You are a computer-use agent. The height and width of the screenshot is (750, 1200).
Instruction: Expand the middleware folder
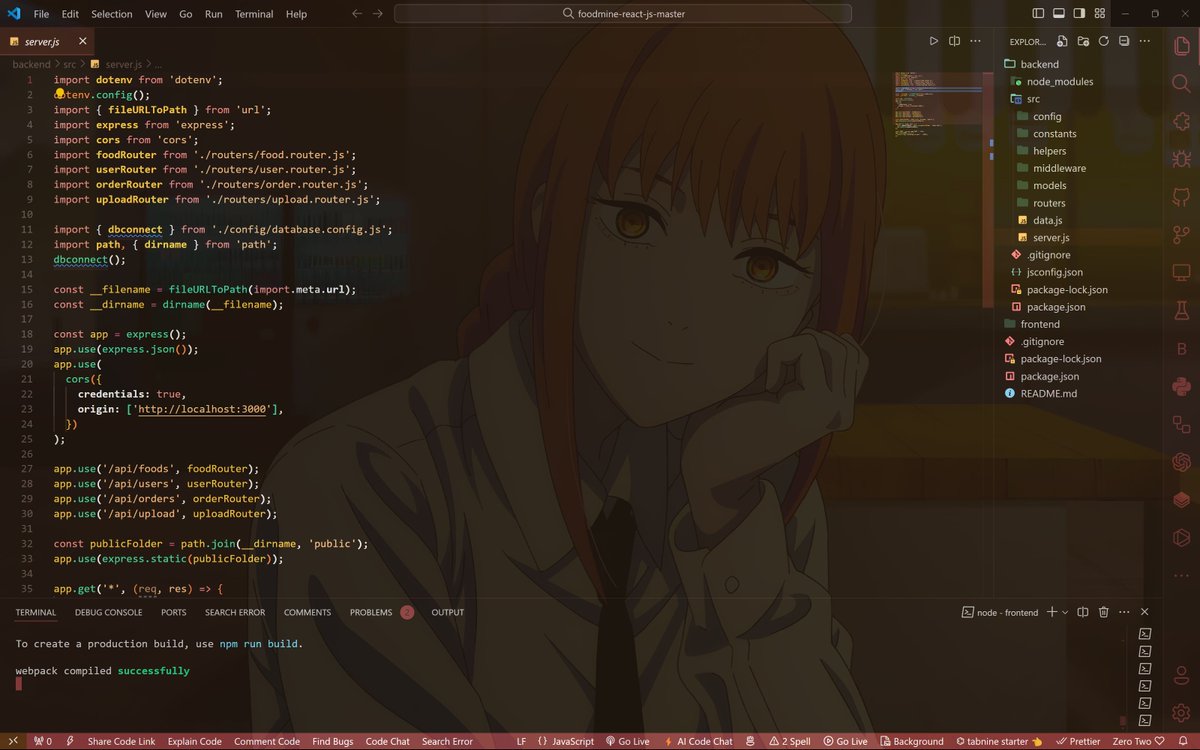coord(1059,168)
